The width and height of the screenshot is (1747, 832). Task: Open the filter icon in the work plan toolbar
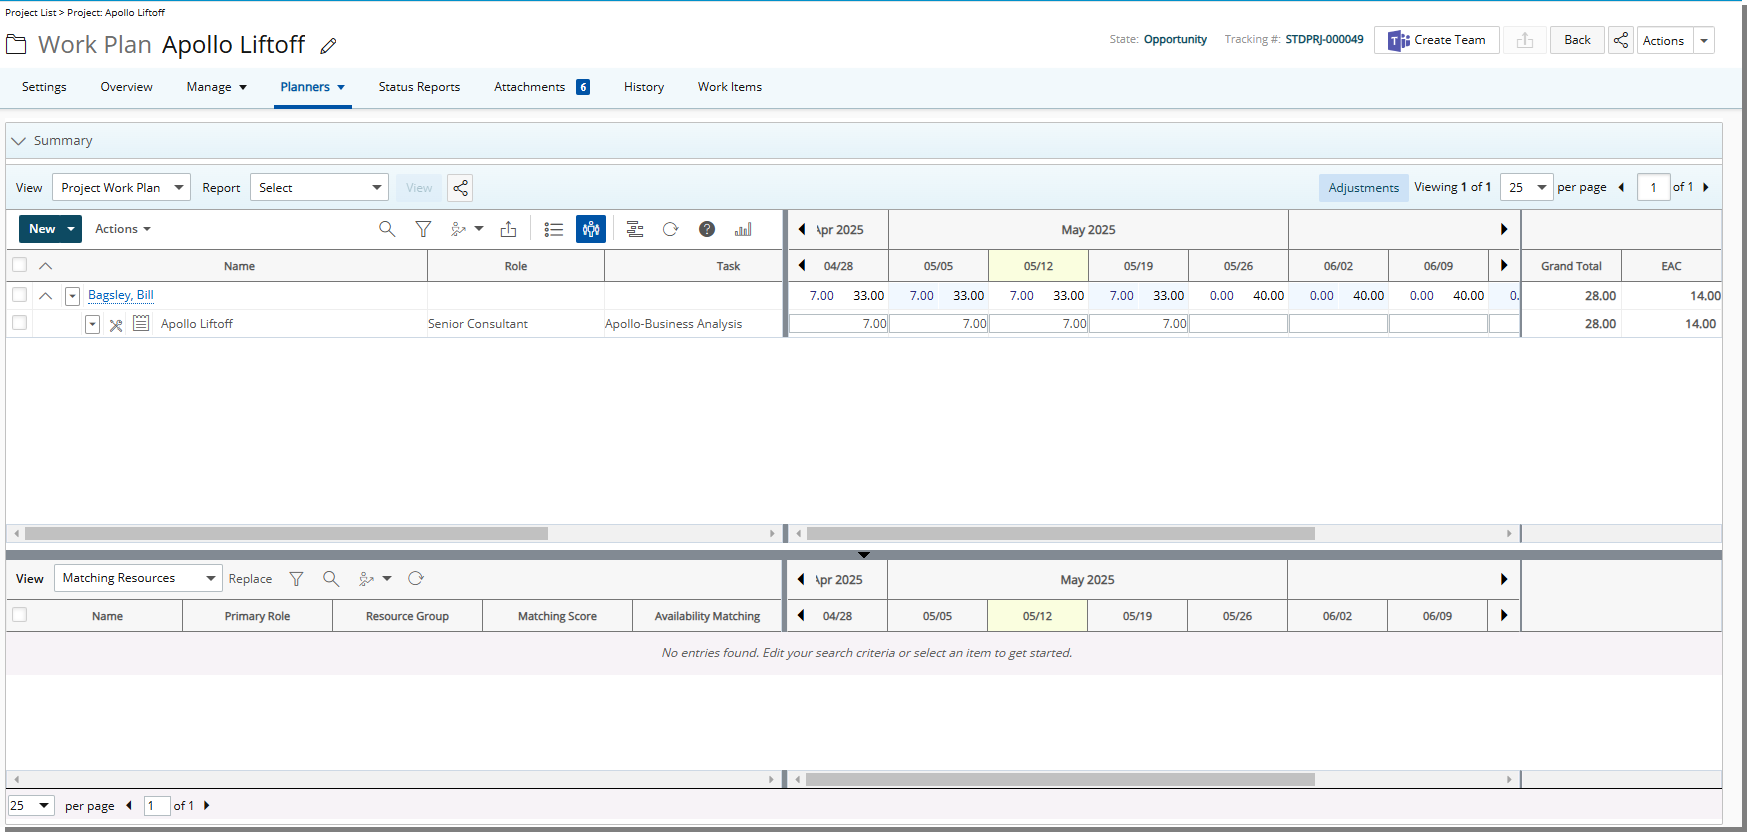[x=423, y=229]
